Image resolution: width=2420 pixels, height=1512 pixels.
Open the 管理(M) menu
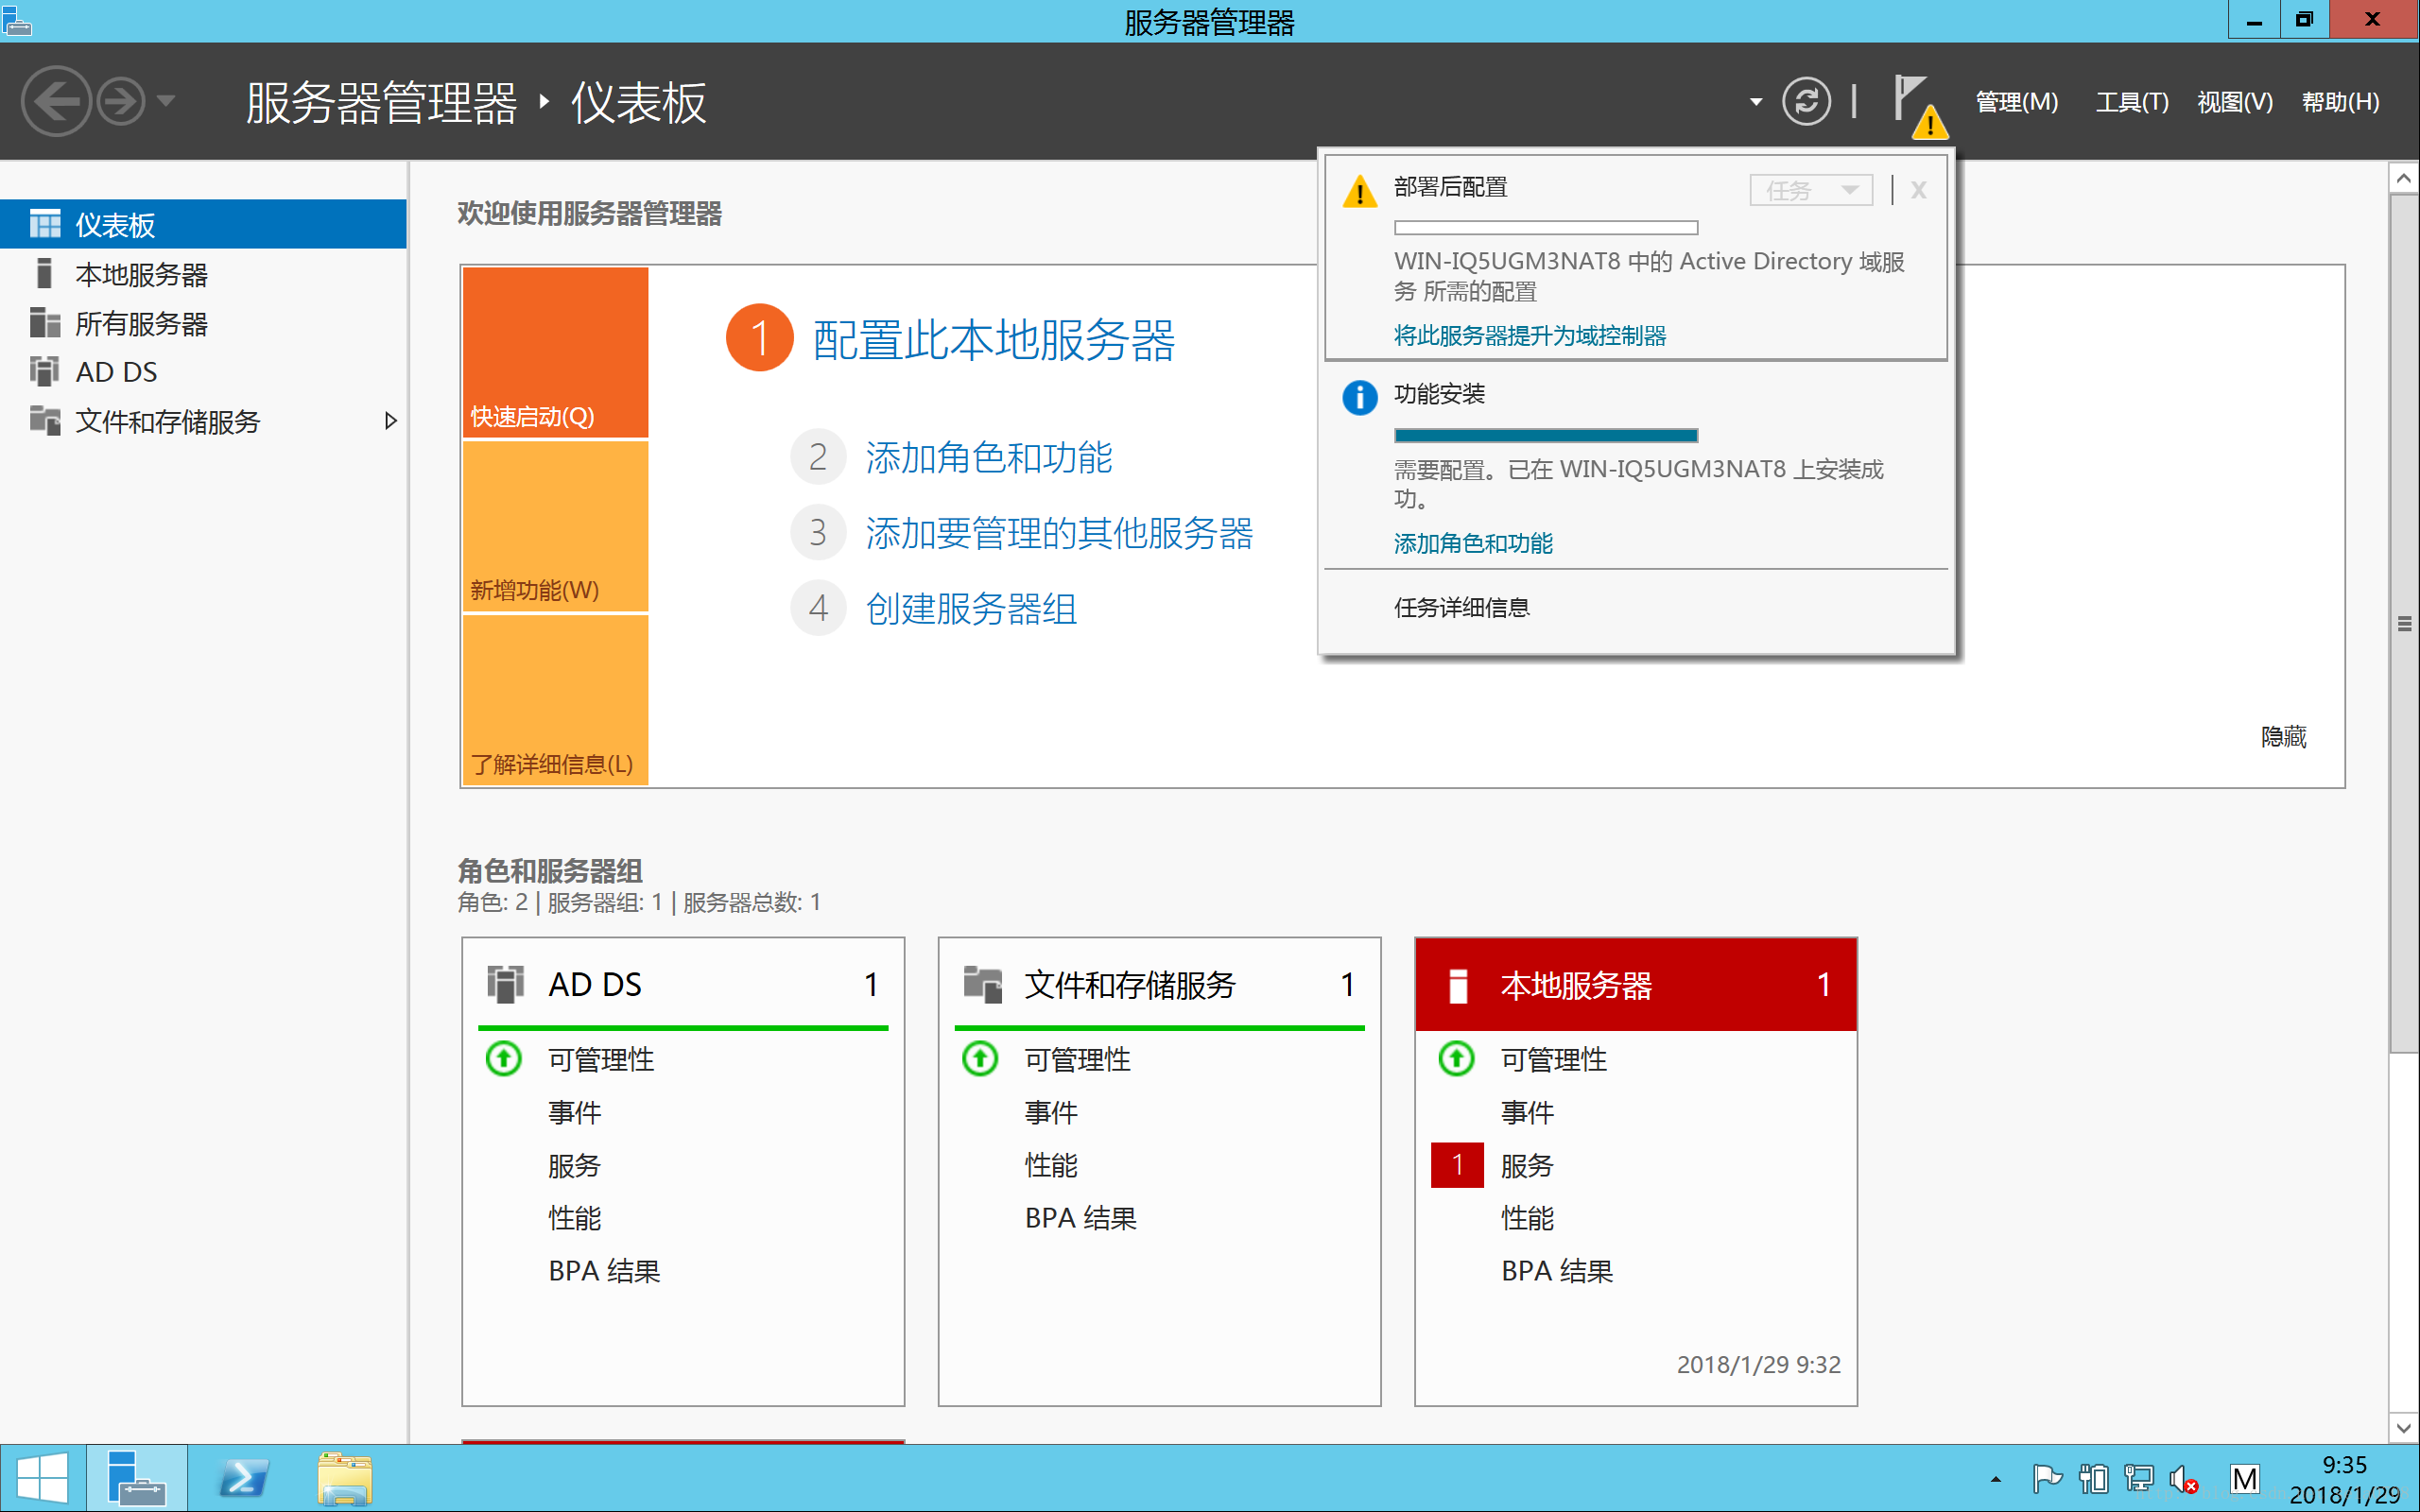(x=2016, y=102)
